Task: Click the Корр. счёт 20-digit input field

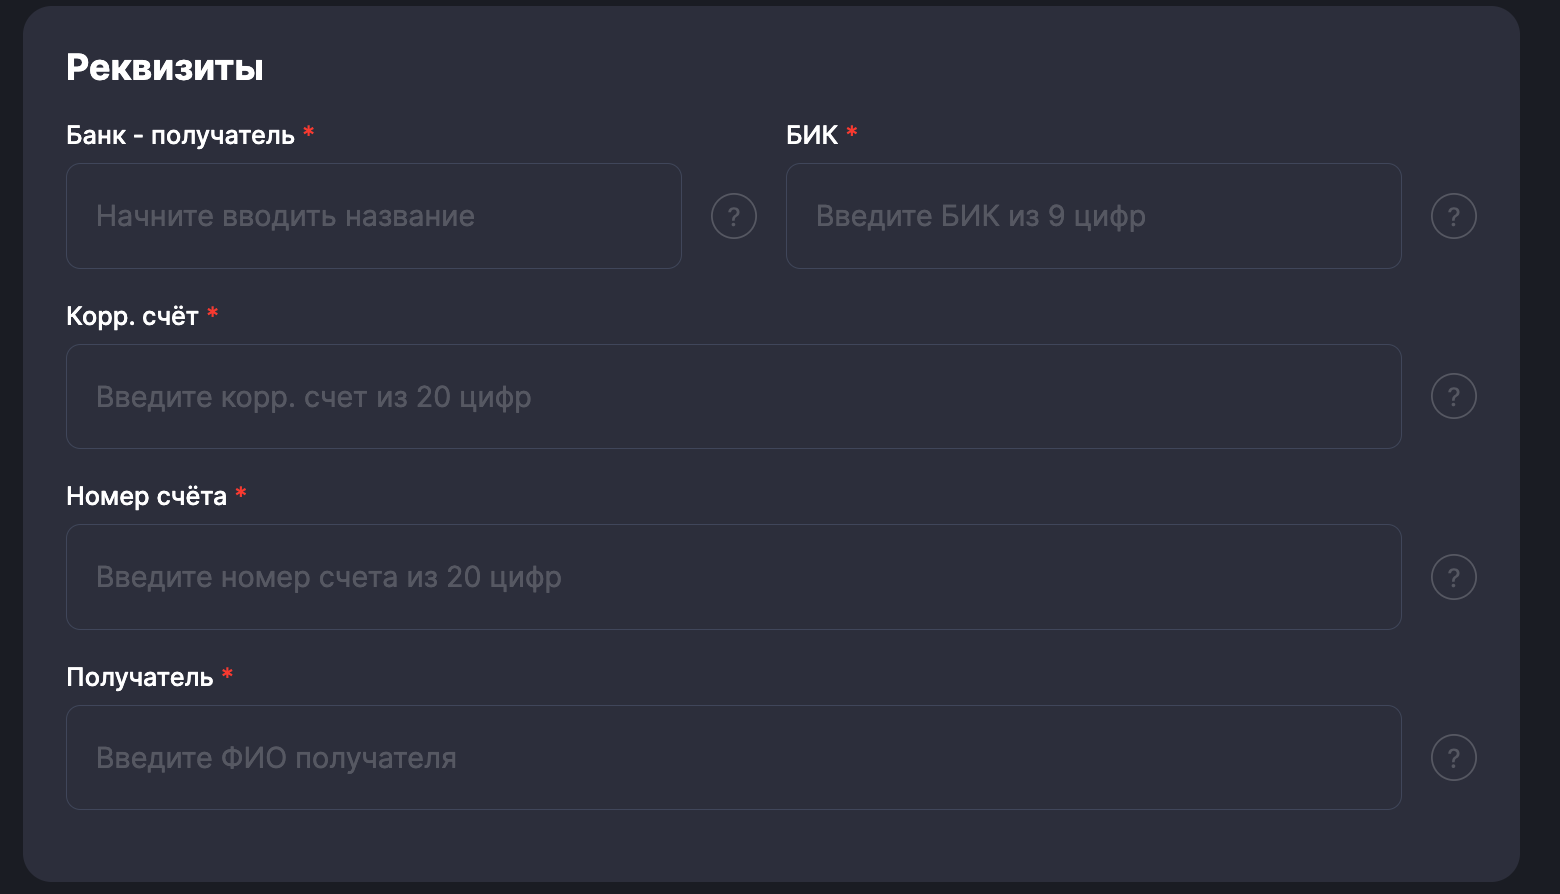Action: [x=733, y=397]
